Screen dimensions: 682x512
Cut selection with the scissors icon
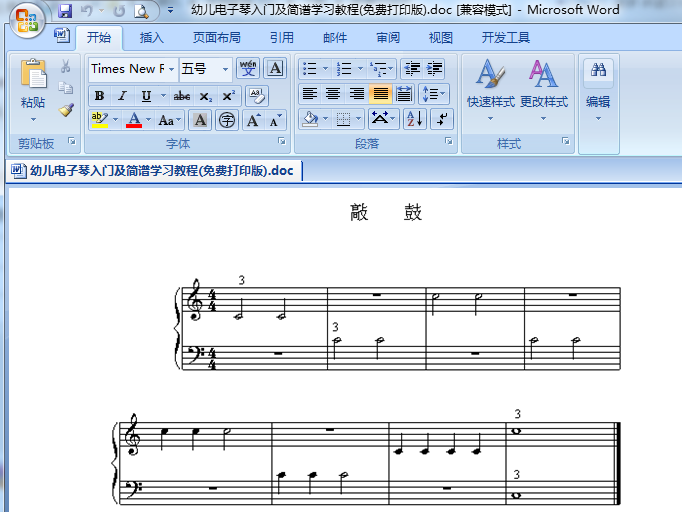66,66
